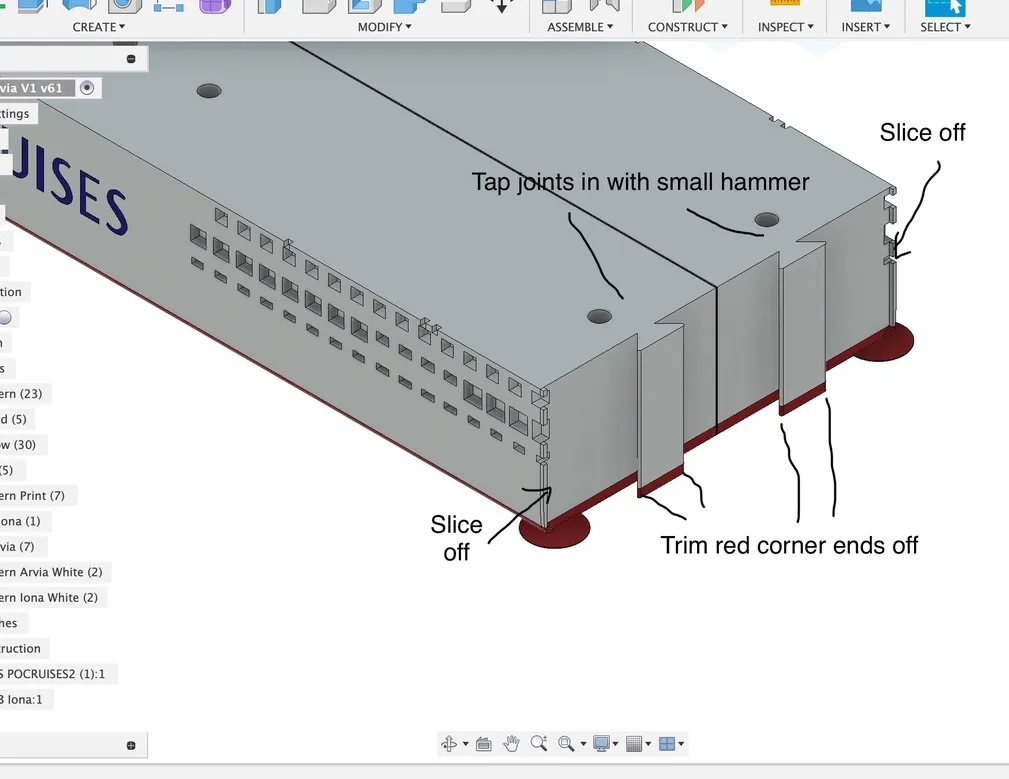
Task: Click the 'd (5)' browser folder
Action: 17,419
